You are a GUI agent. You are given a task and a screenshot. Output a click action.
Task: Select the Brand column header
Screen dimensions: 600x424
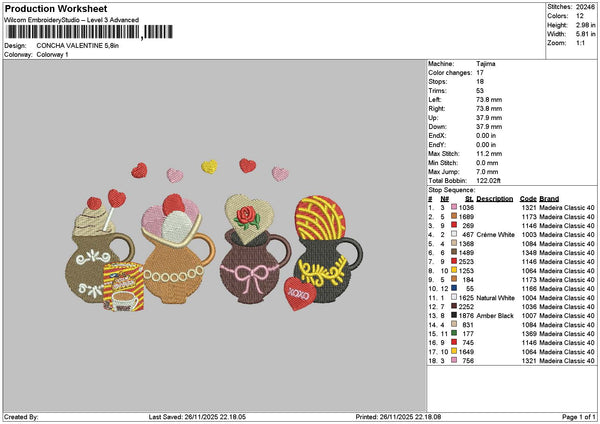coord(549,199)
